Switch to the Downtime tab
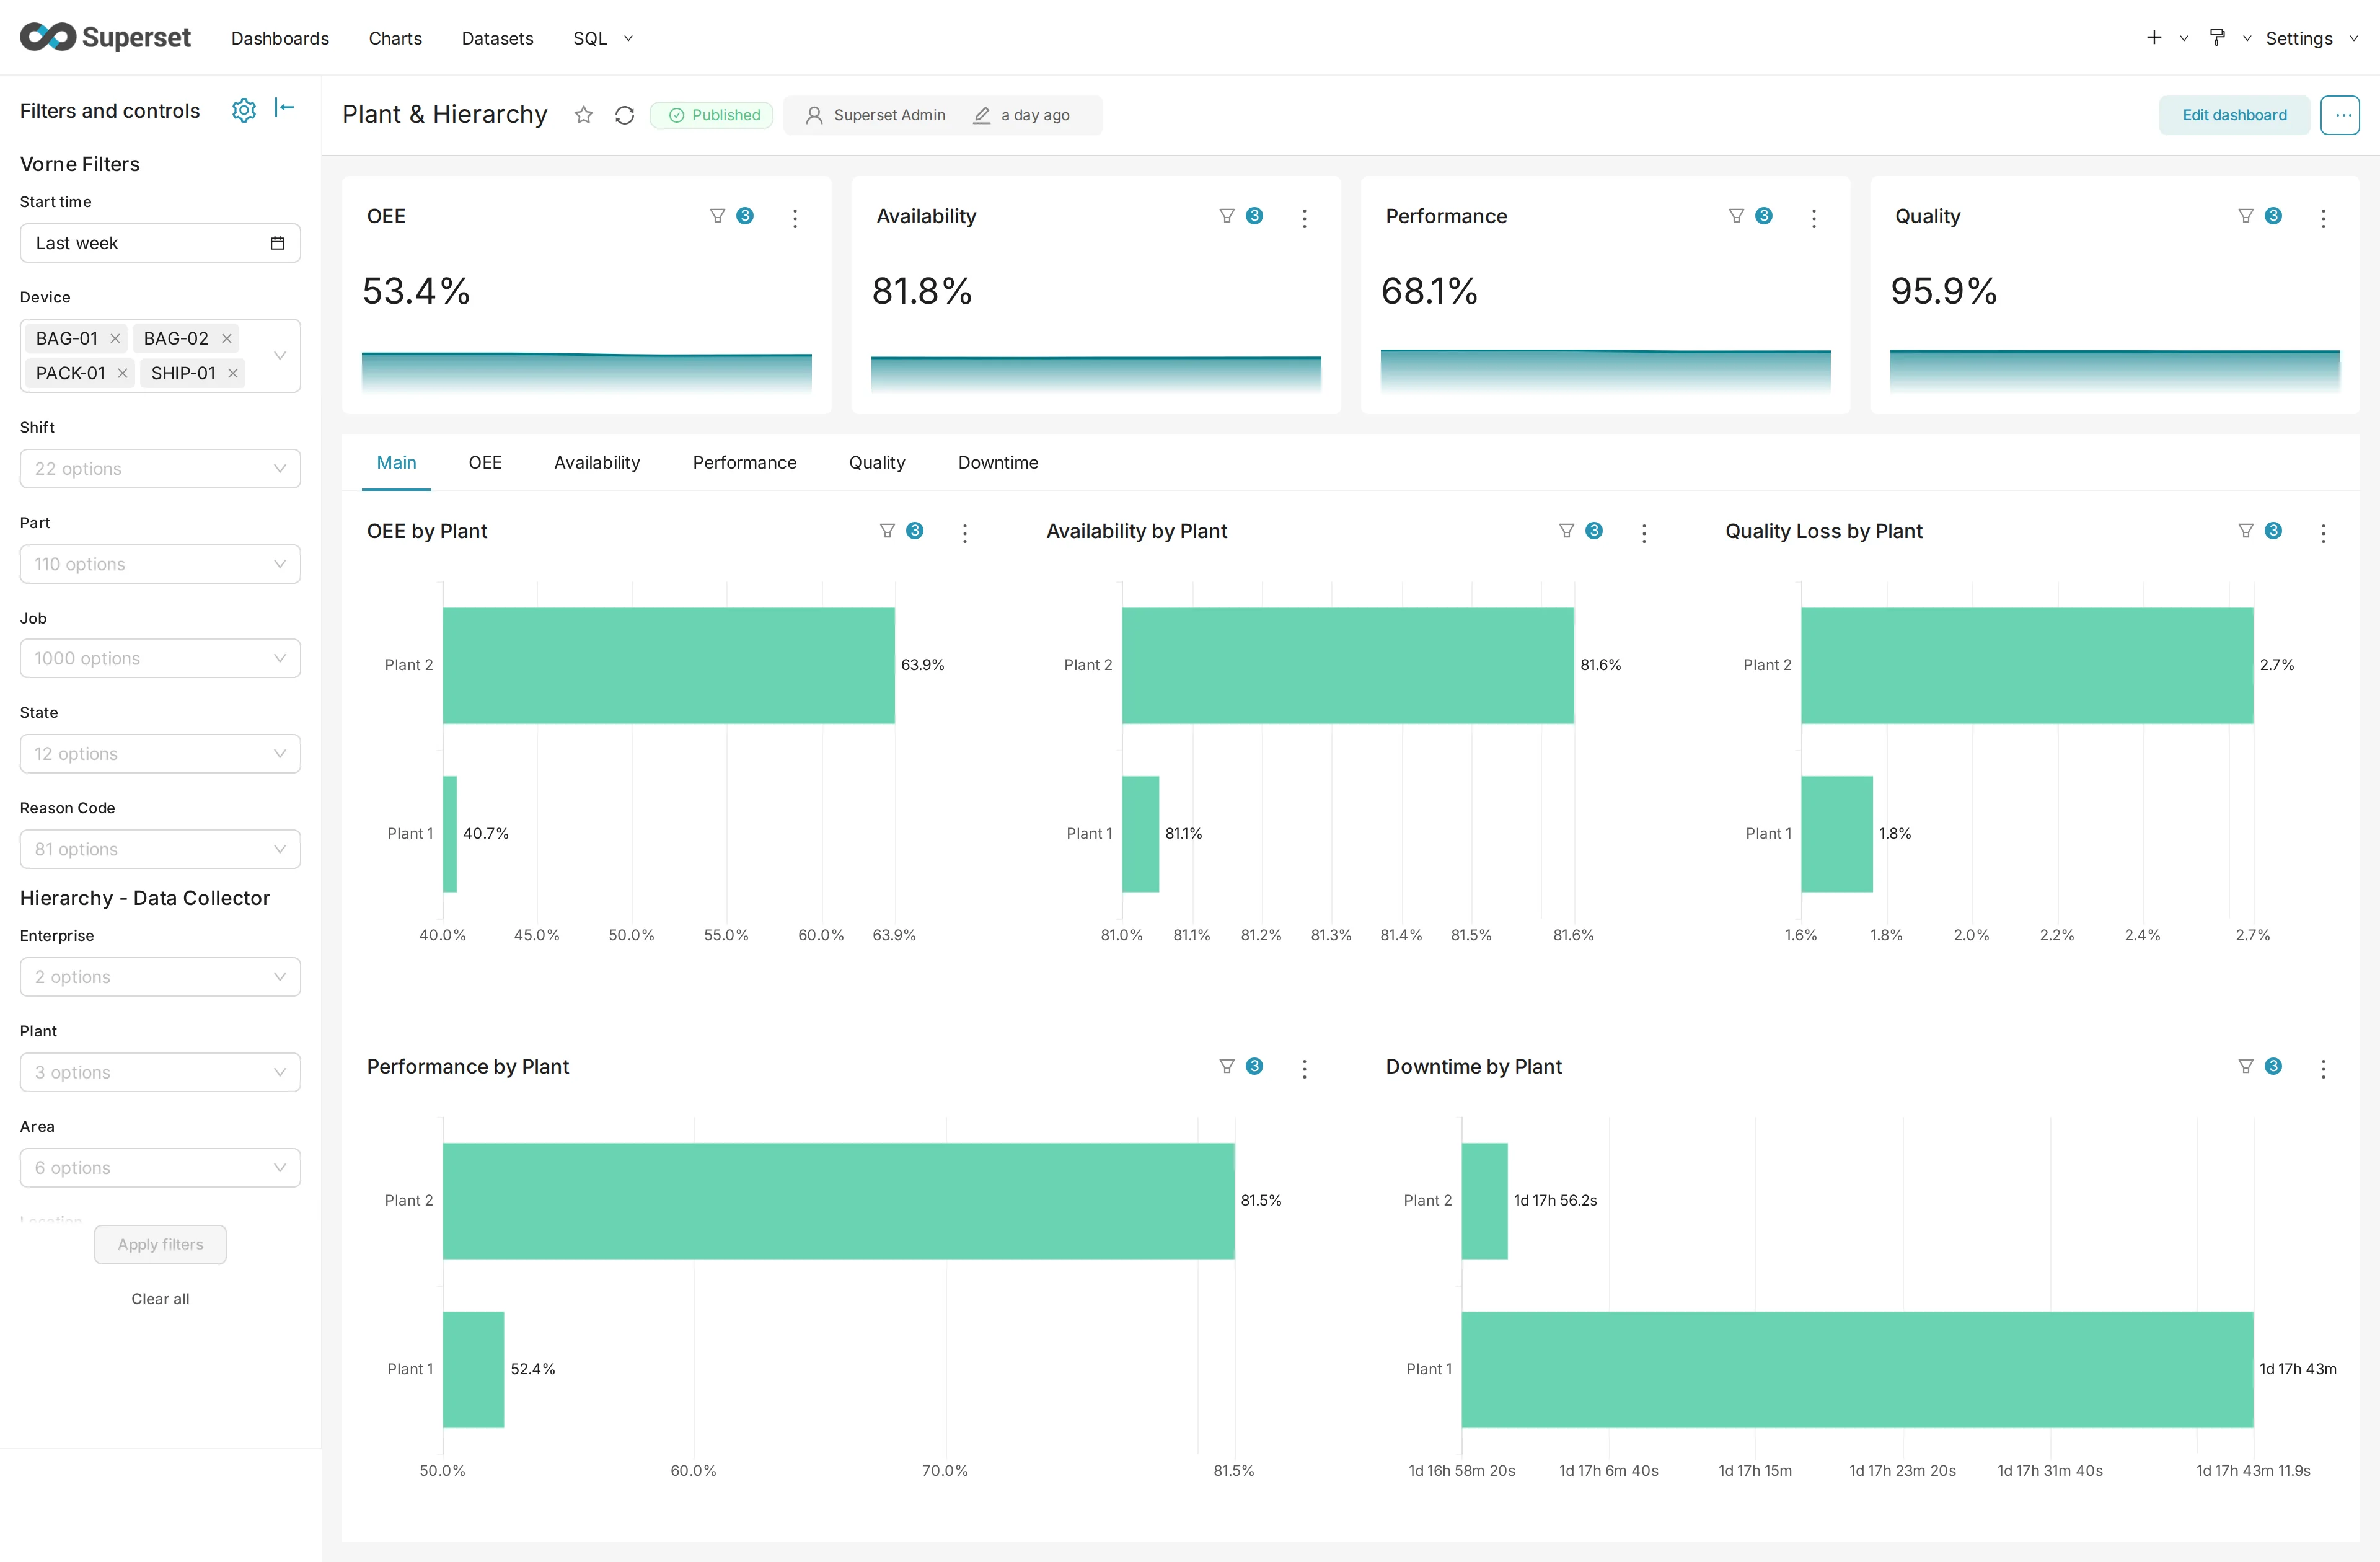This screenshot has width=2380, height=1562. pos(998,462)
